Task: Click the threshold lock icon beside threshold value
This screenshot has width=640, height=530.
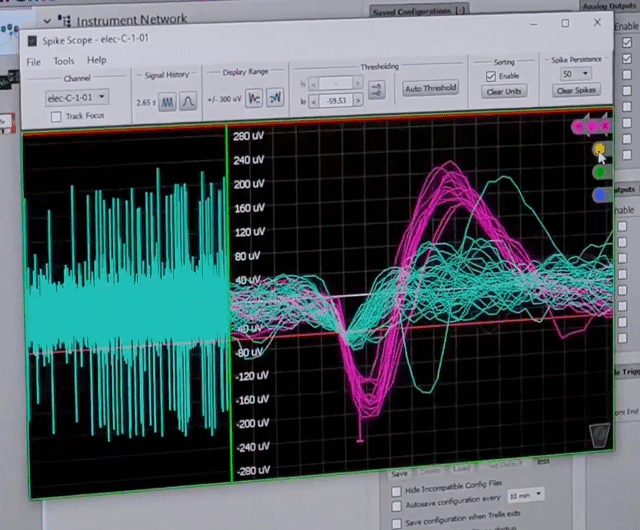Action: coord(376,90)
